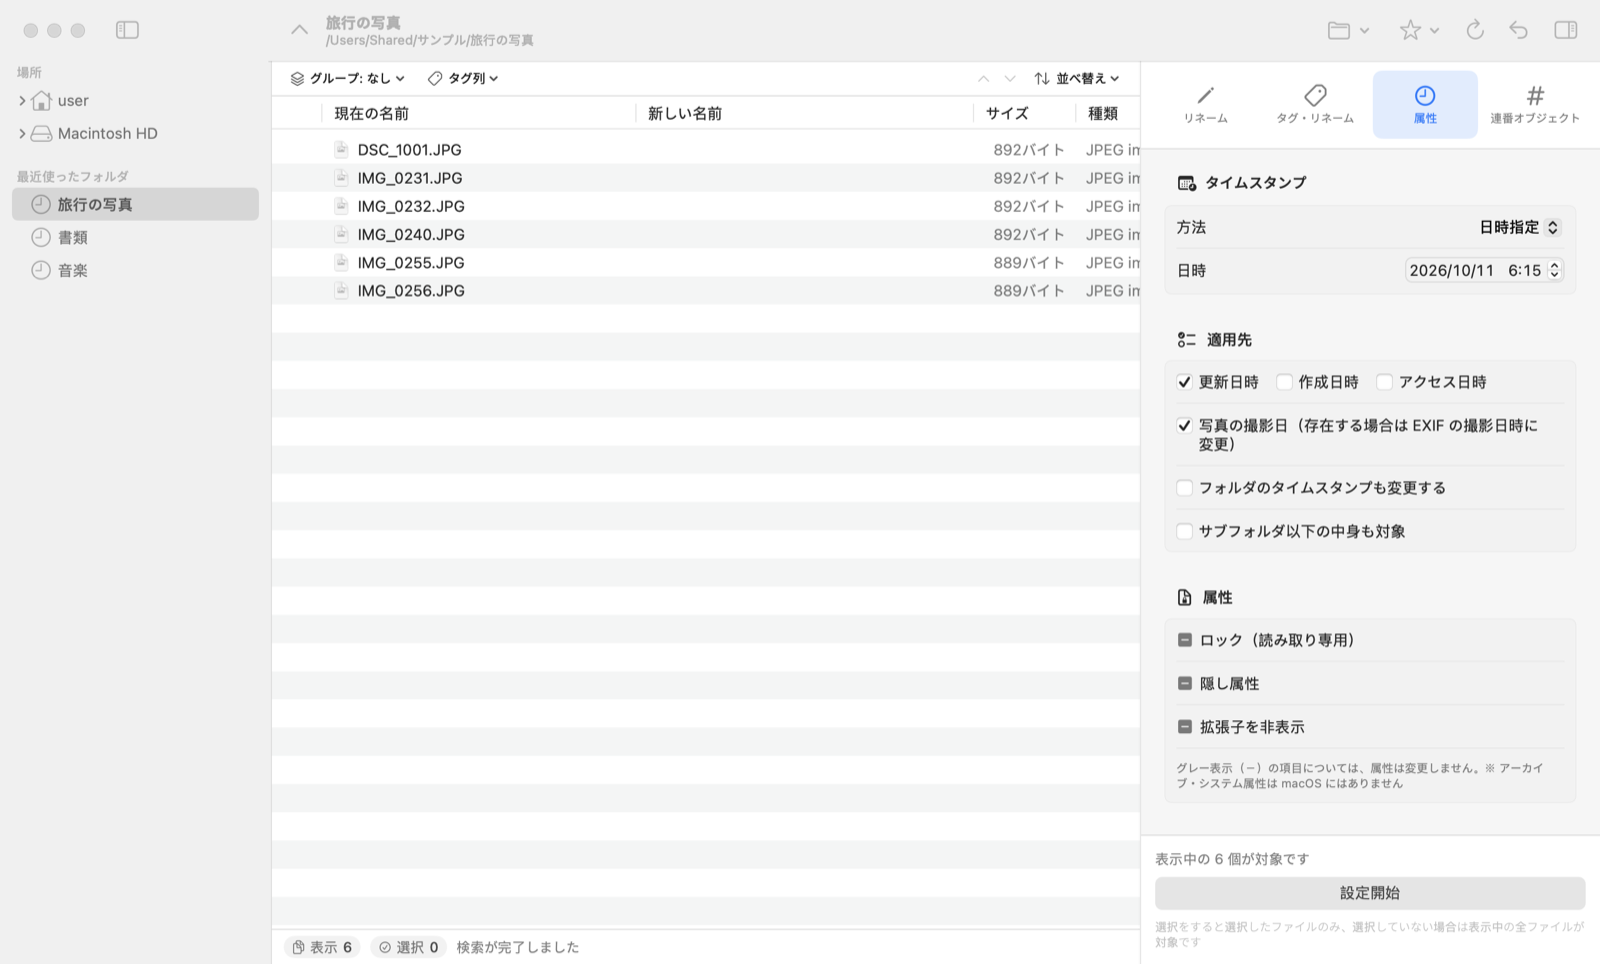Toggle the right inspector panel icon
1600x964 pixels.
tap(1566, 30)
